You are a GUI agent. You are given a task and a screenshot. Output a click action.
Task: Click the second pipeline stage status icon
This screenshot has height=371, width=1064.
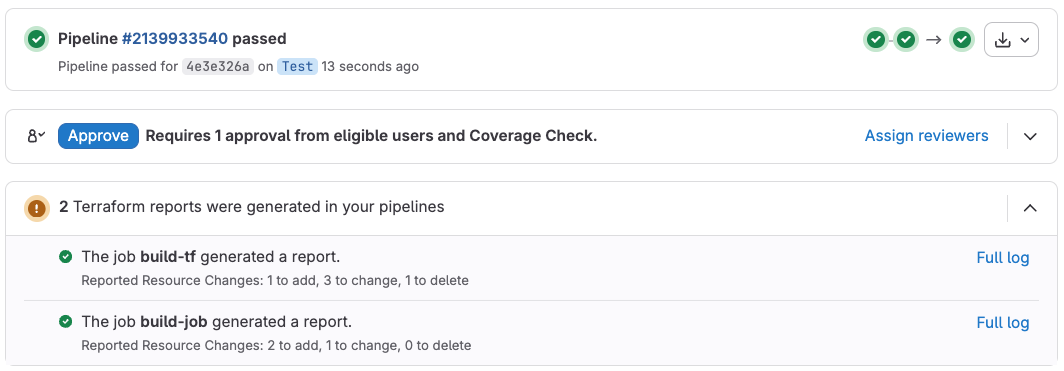pyautogui.click(x=906, y=40)
